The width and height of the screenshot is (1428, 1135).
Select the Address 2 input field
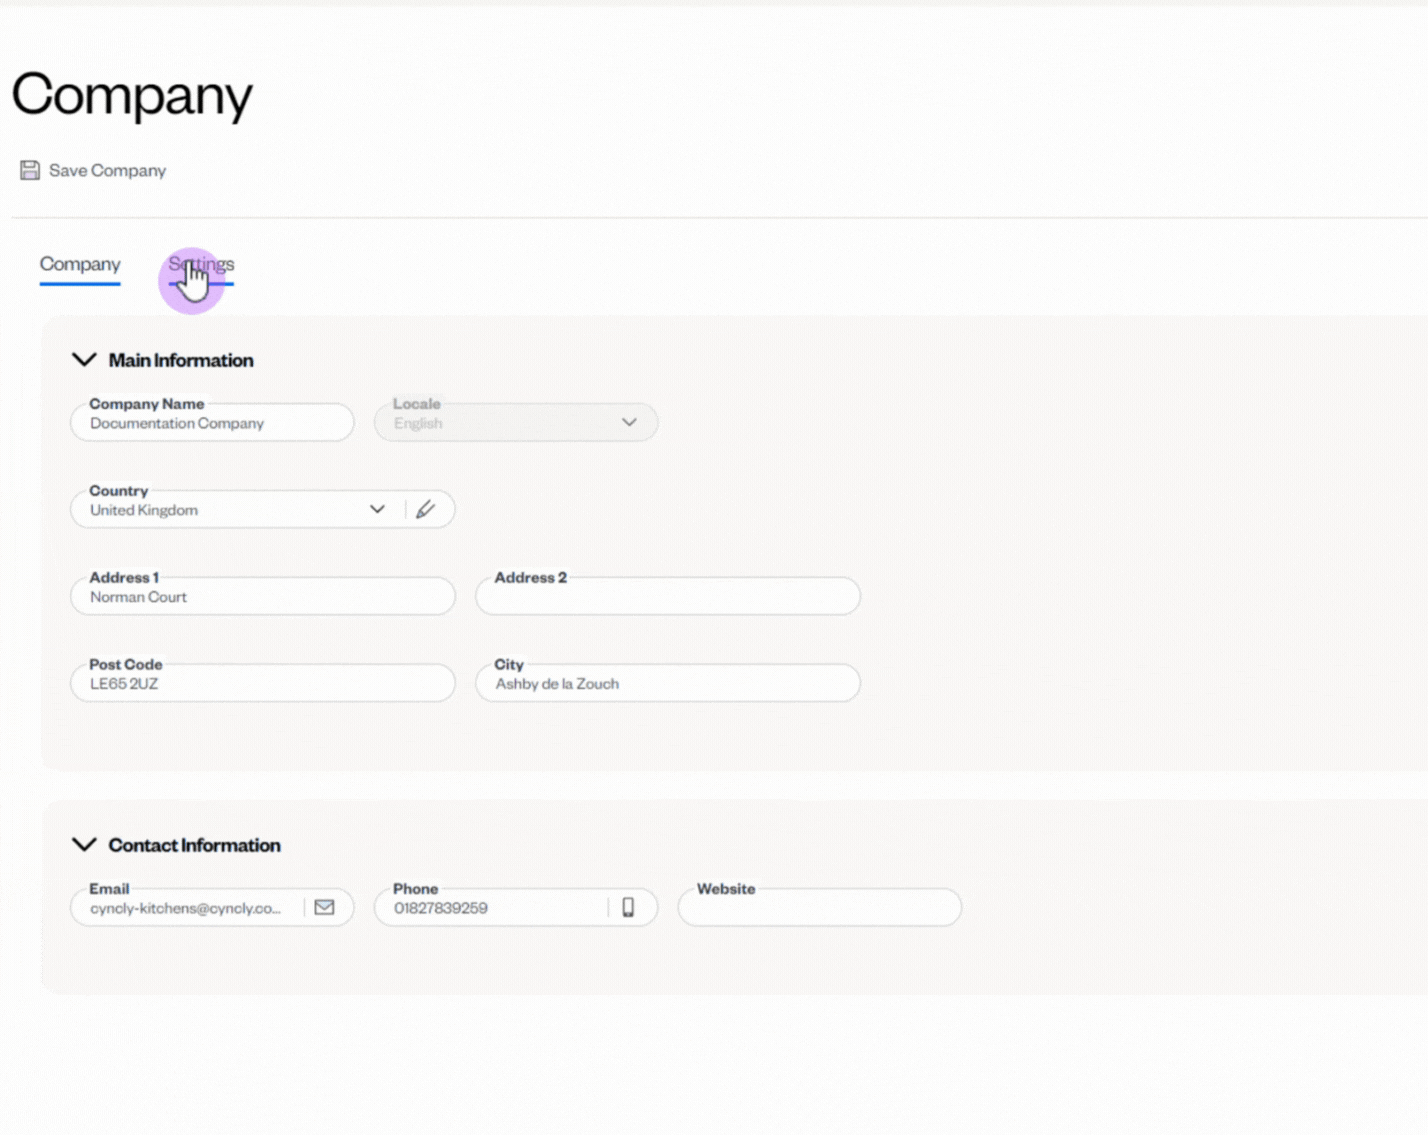[x=667, y=596]
